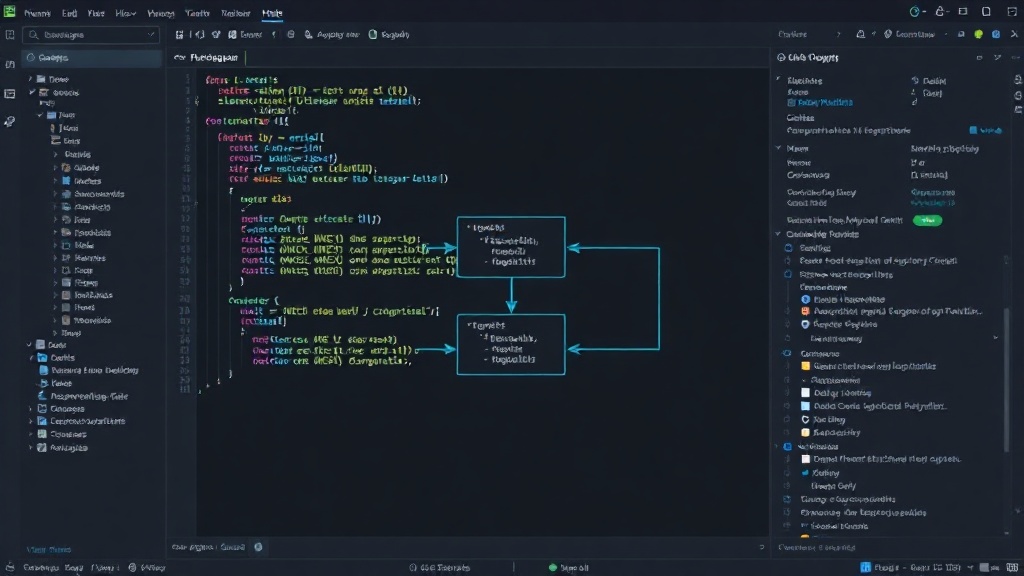Image resolution: width=1024 pixels, height=576 pixels.
Task: Click the rightmost icon in the status bar
Action: click(x=1012, y=567)
